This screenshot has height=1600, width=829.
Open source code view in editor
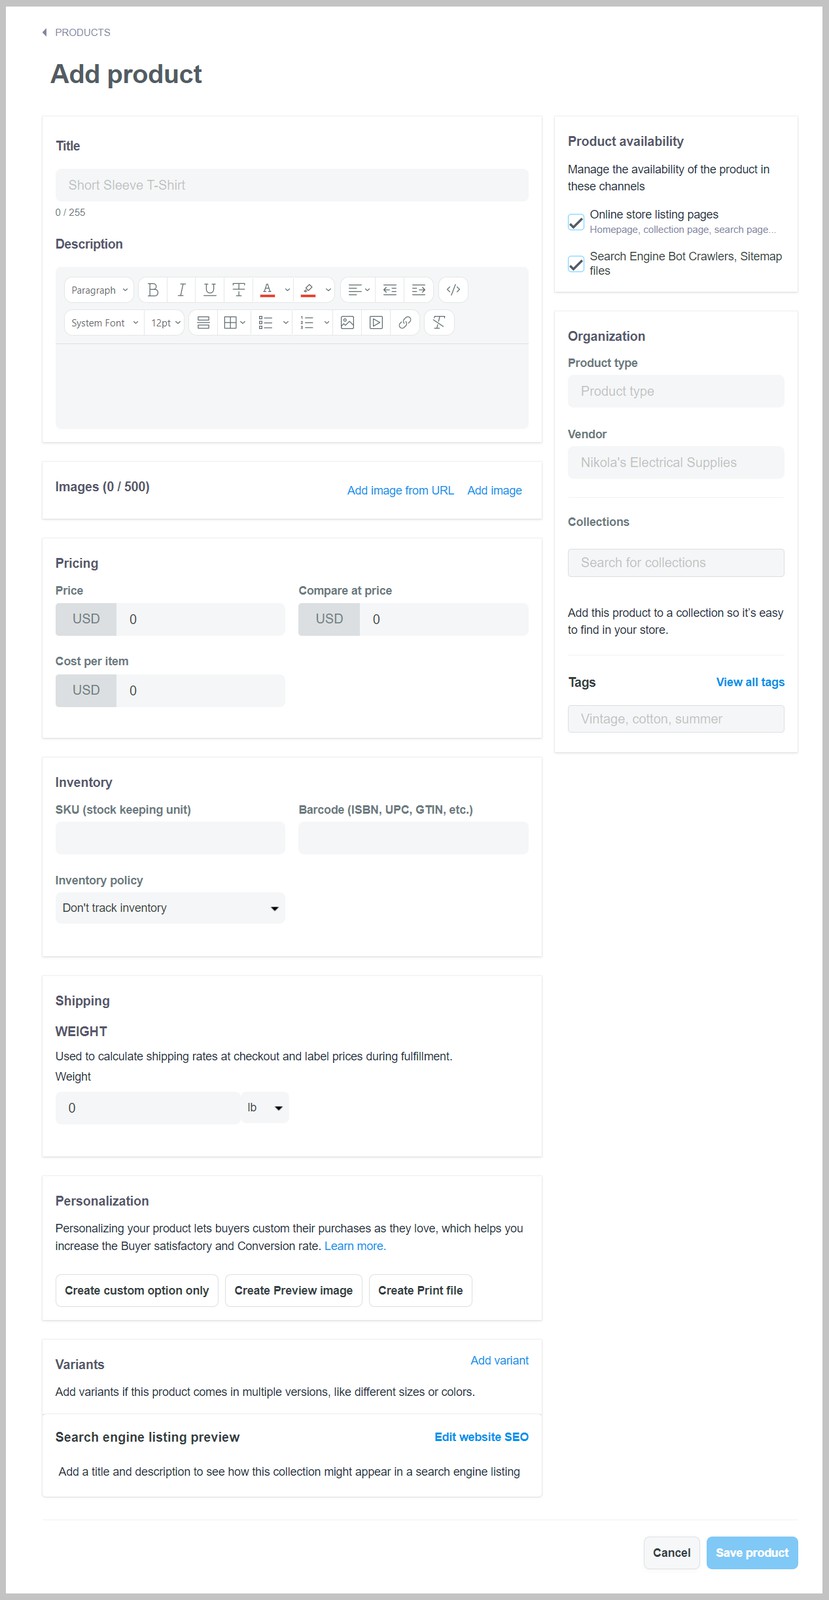[453, 290]
